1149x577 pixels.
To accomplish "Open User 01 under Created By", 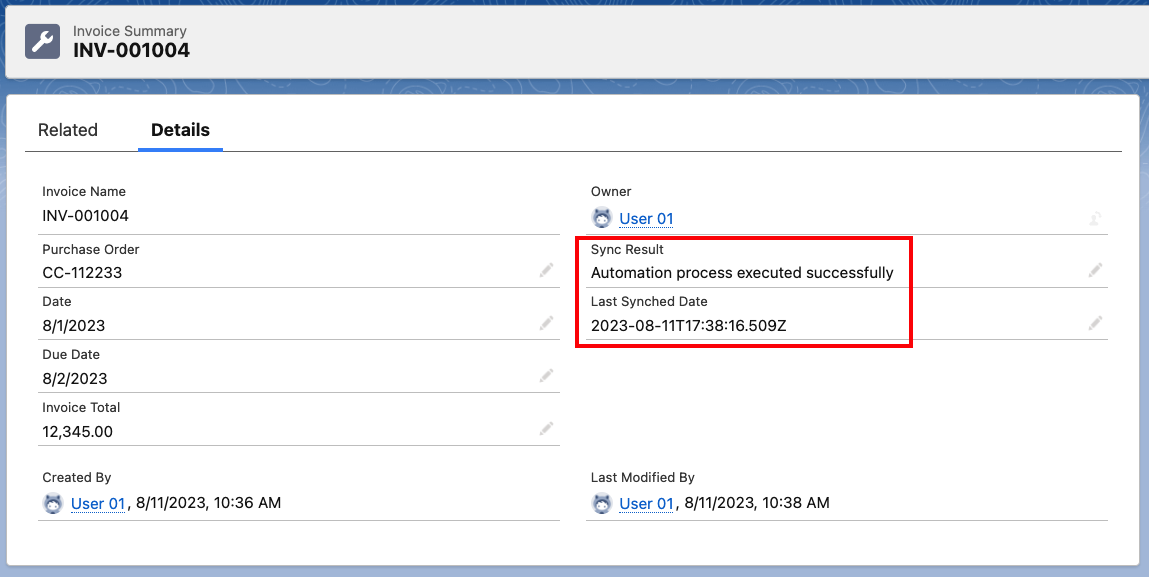I will [97, 504].
